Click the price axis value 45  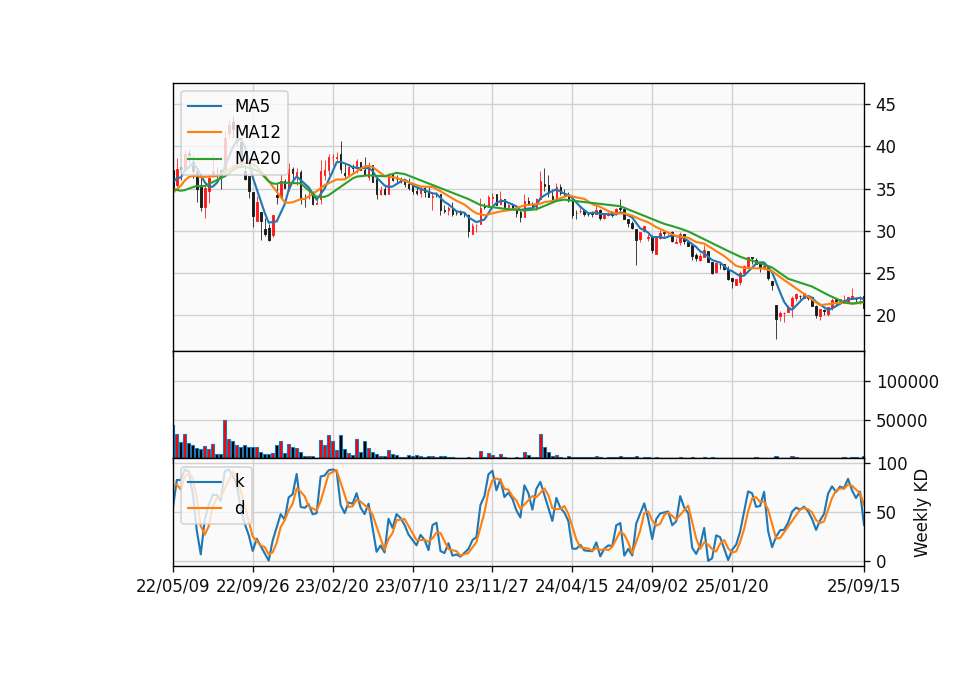[885, 105]
